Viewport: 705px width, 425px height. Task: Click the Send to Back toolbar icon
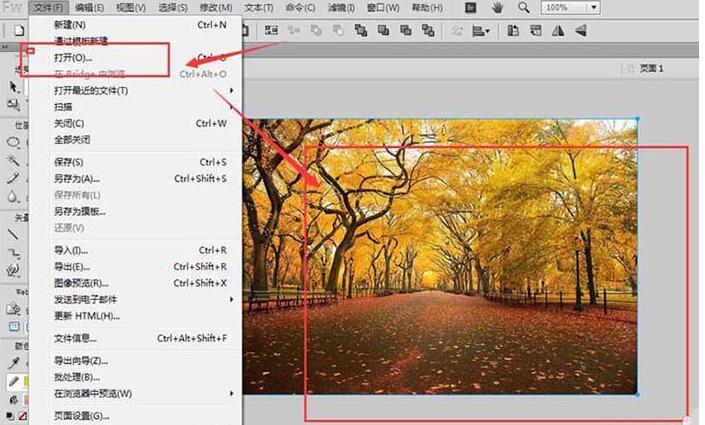click(x=428, y=30)
